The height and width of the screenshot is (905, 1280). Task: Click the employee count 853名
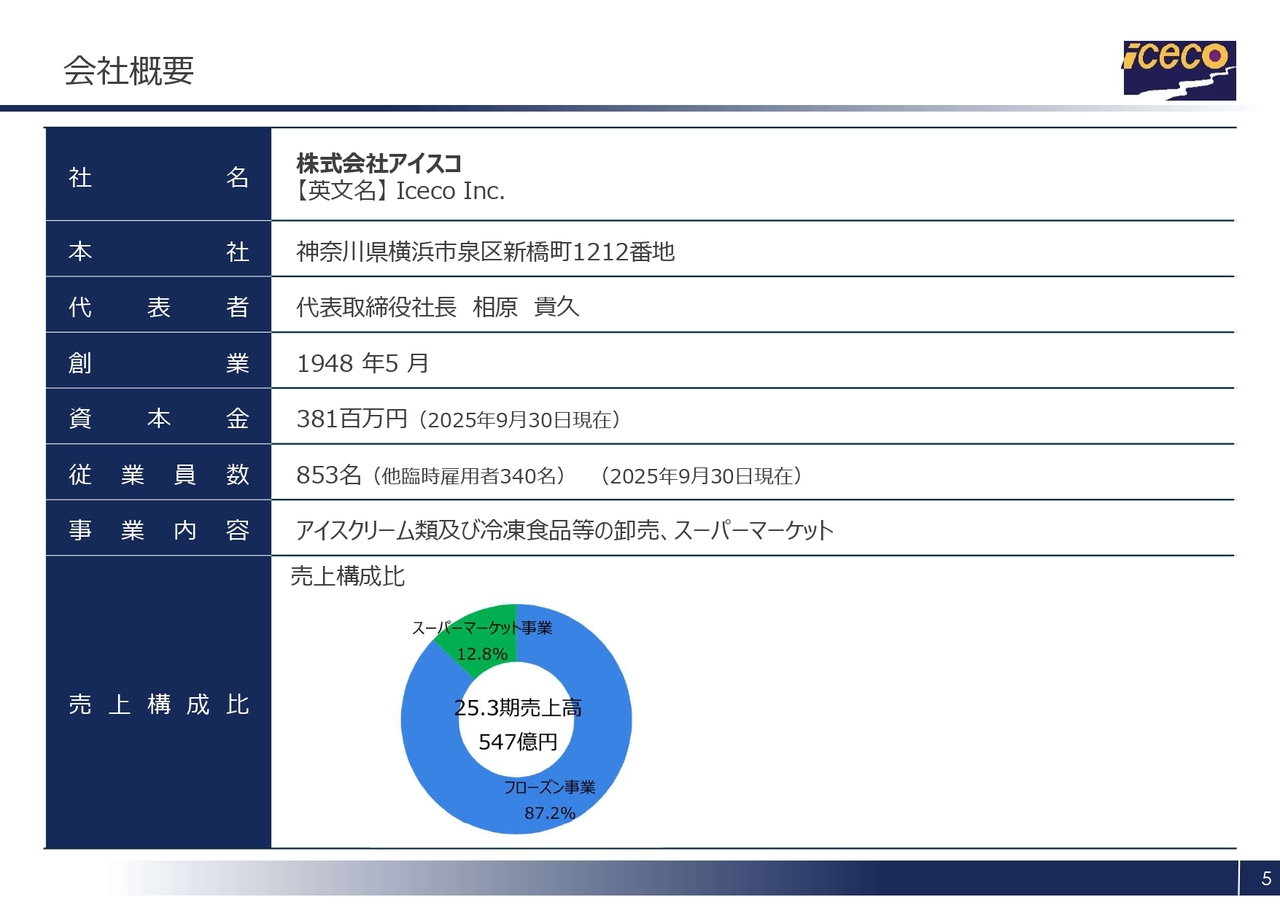(x=329, y=475)
